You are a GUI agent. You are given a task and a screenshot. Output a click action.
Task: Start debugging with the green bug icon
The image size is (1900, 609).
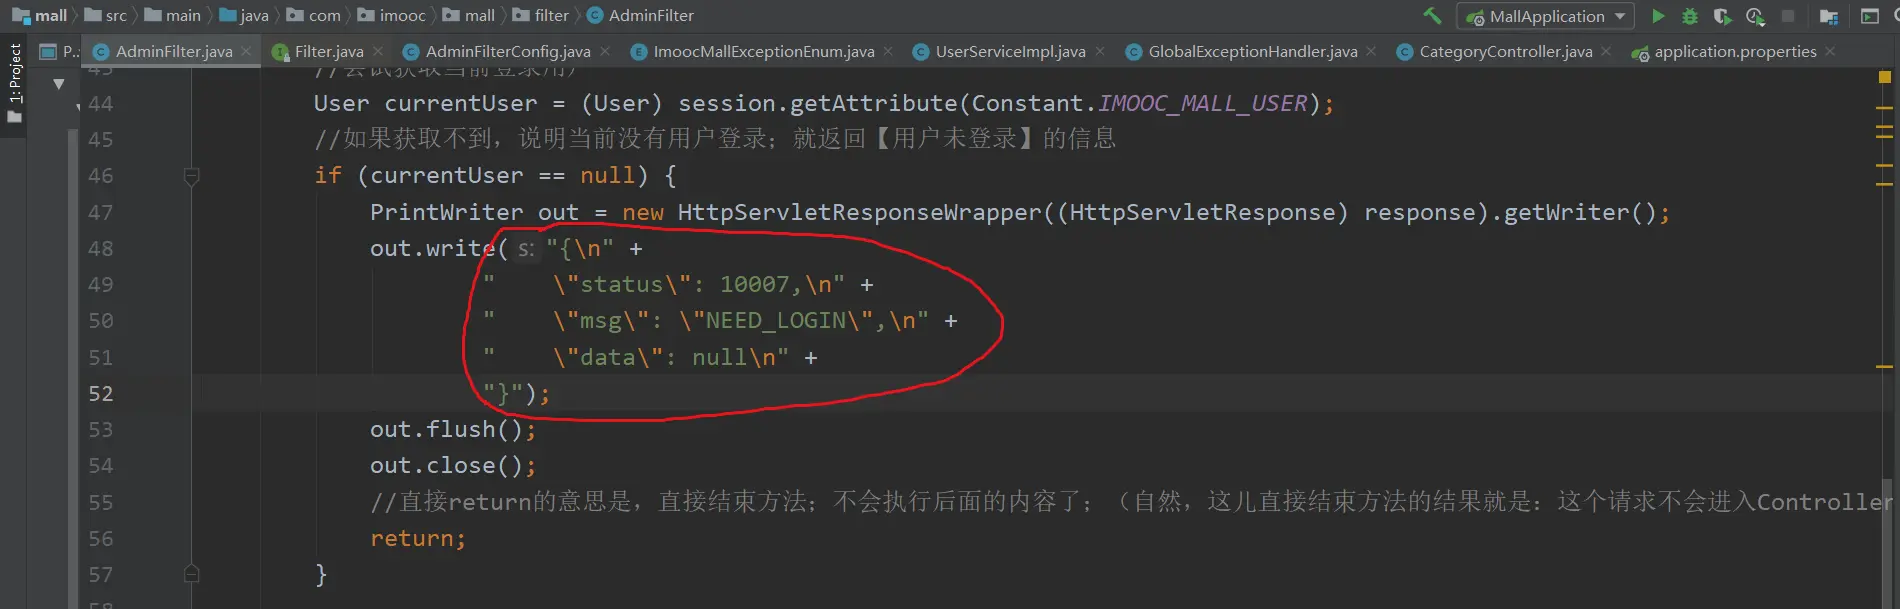coord(1690,16)
